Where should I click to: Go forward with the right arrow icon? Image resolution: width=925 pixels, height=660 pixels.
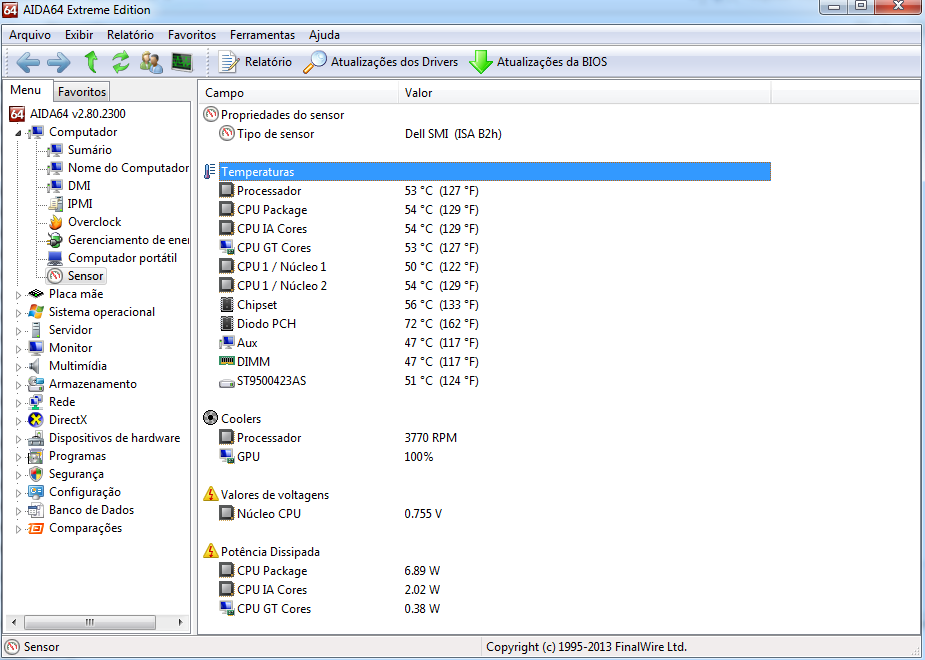pos(58,62)
